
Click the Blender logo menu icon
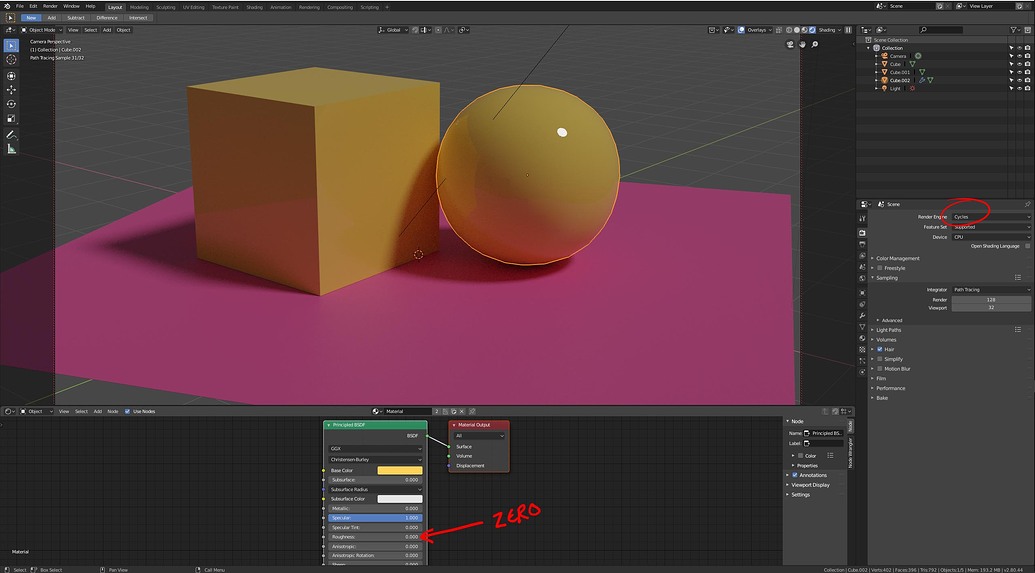pos(7,7)
